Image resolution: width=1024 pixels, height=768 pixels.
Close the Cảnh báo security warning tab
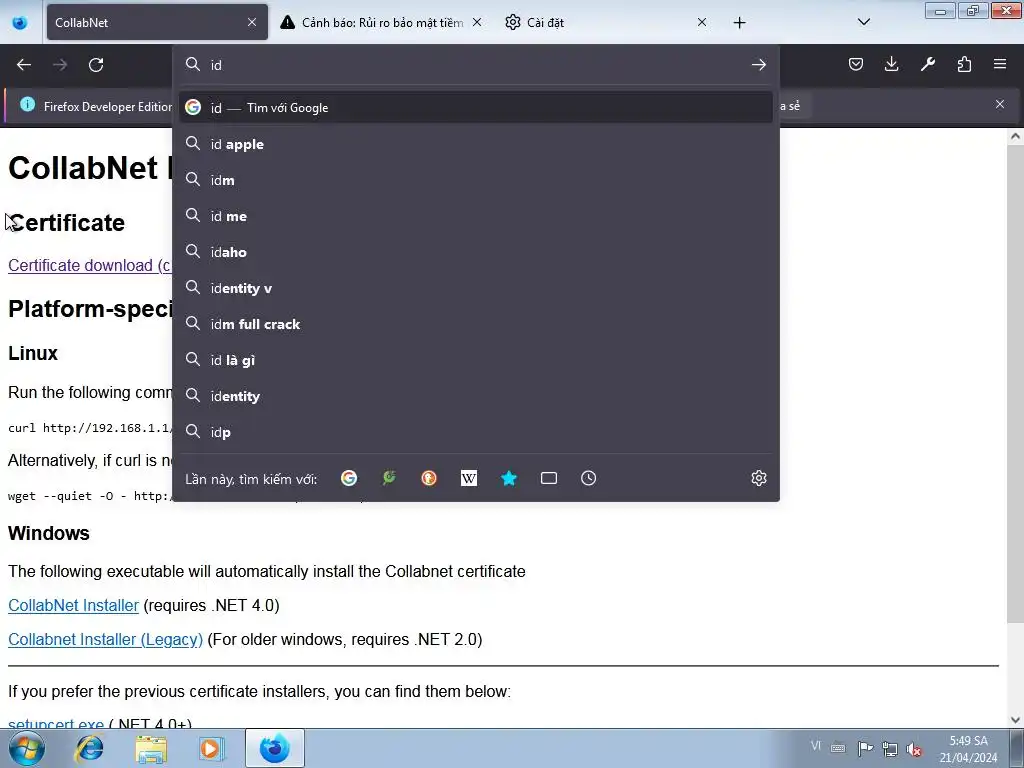coord(477,22)
